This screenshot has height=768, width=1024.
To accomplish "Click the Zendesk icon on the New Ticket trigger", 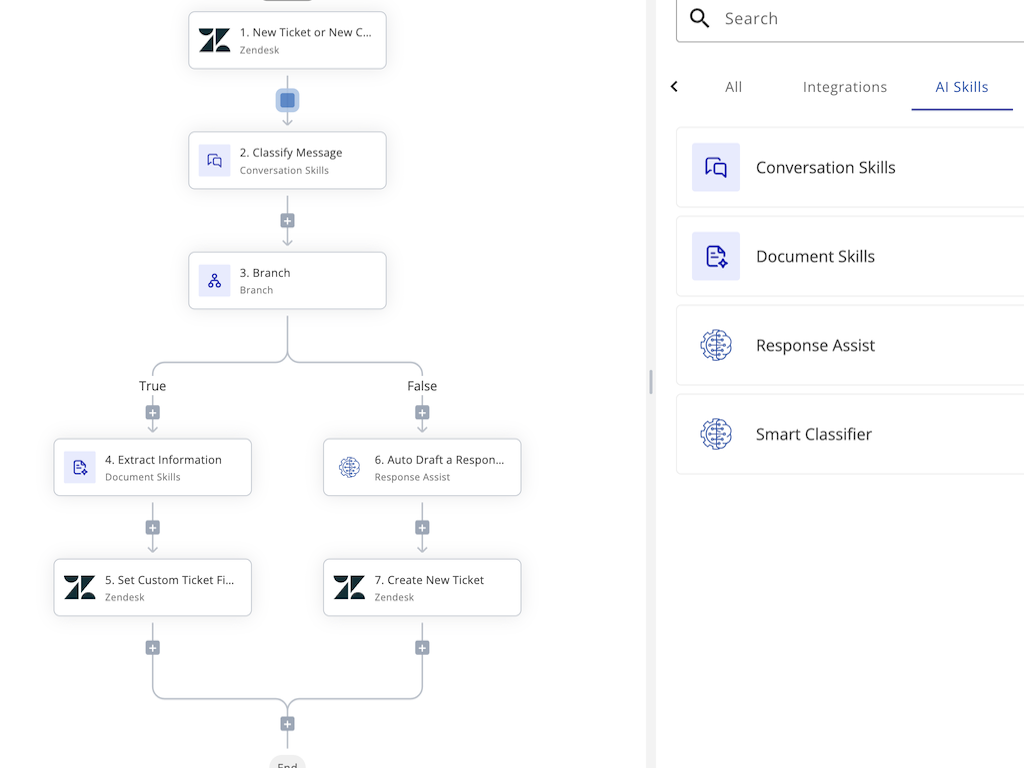I will point(213,40).
